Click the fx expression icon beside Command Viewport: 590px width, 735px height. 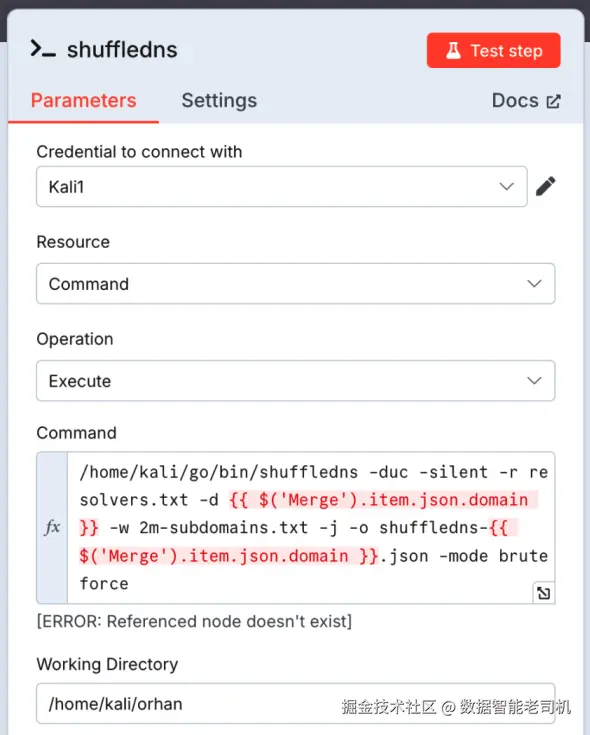point(52,528)
